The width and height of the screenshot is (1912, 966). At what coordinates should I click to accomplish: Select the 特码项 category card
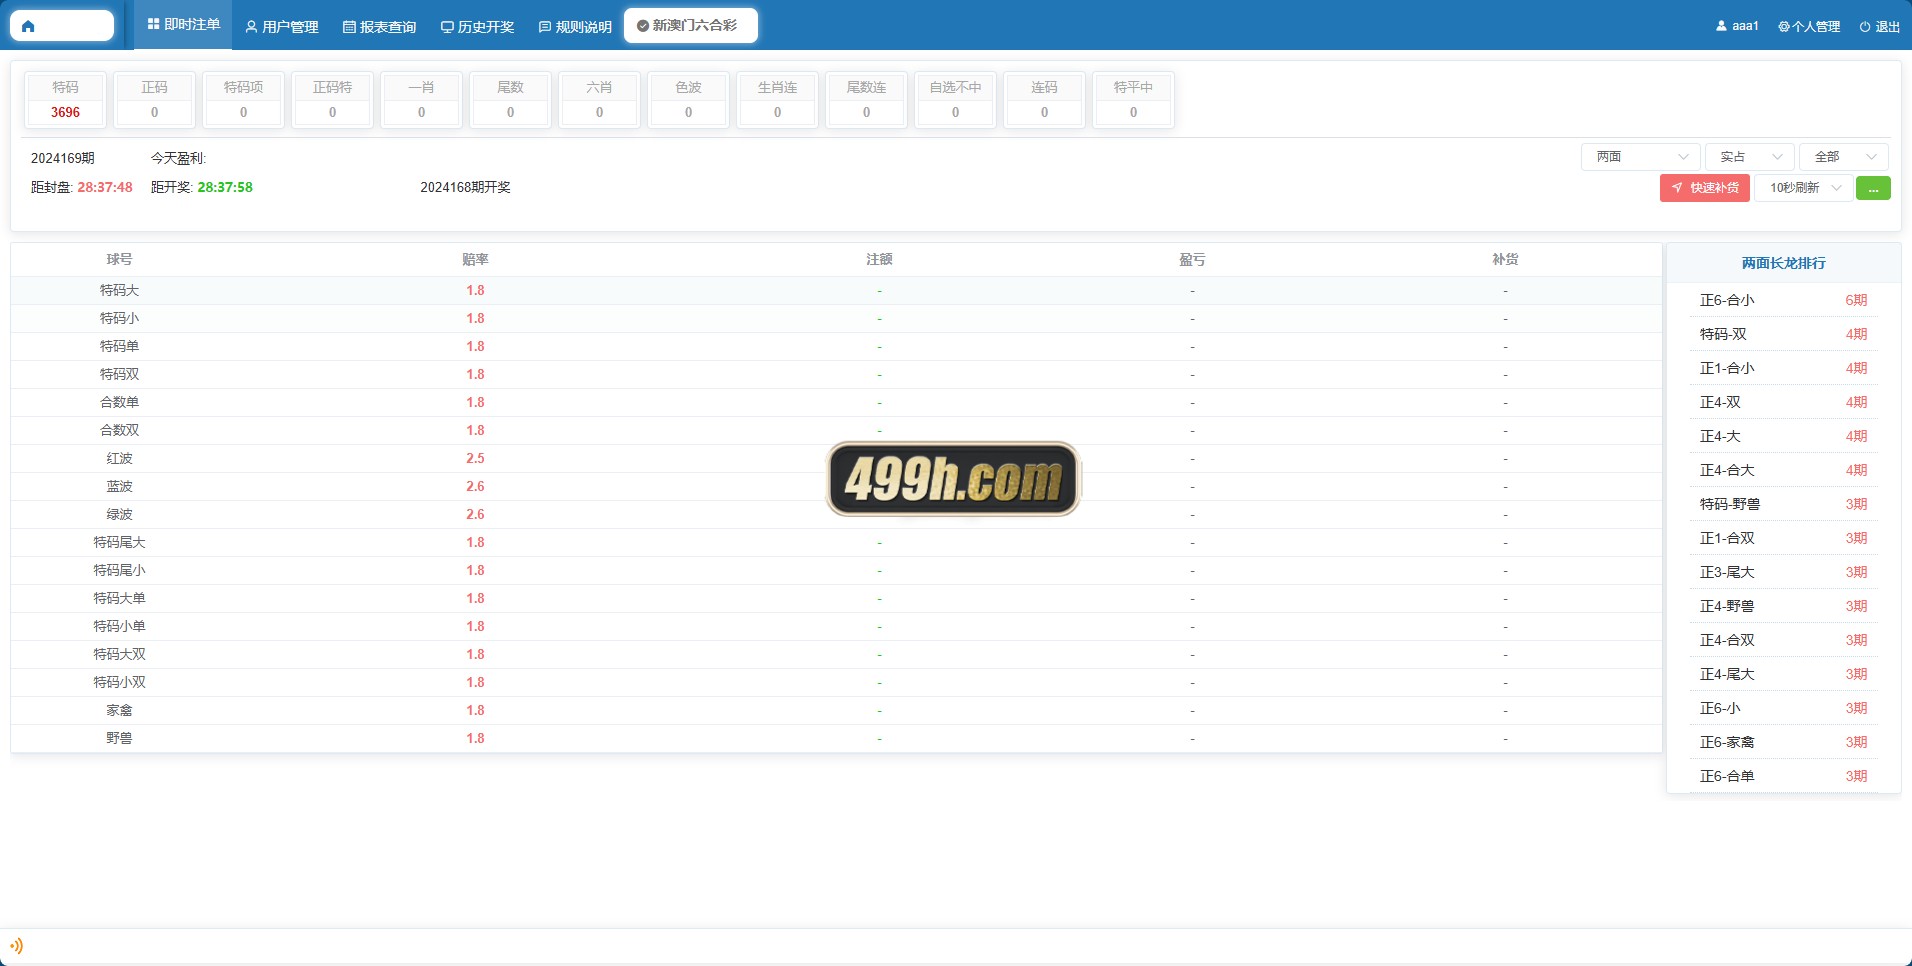coord(243,100)
